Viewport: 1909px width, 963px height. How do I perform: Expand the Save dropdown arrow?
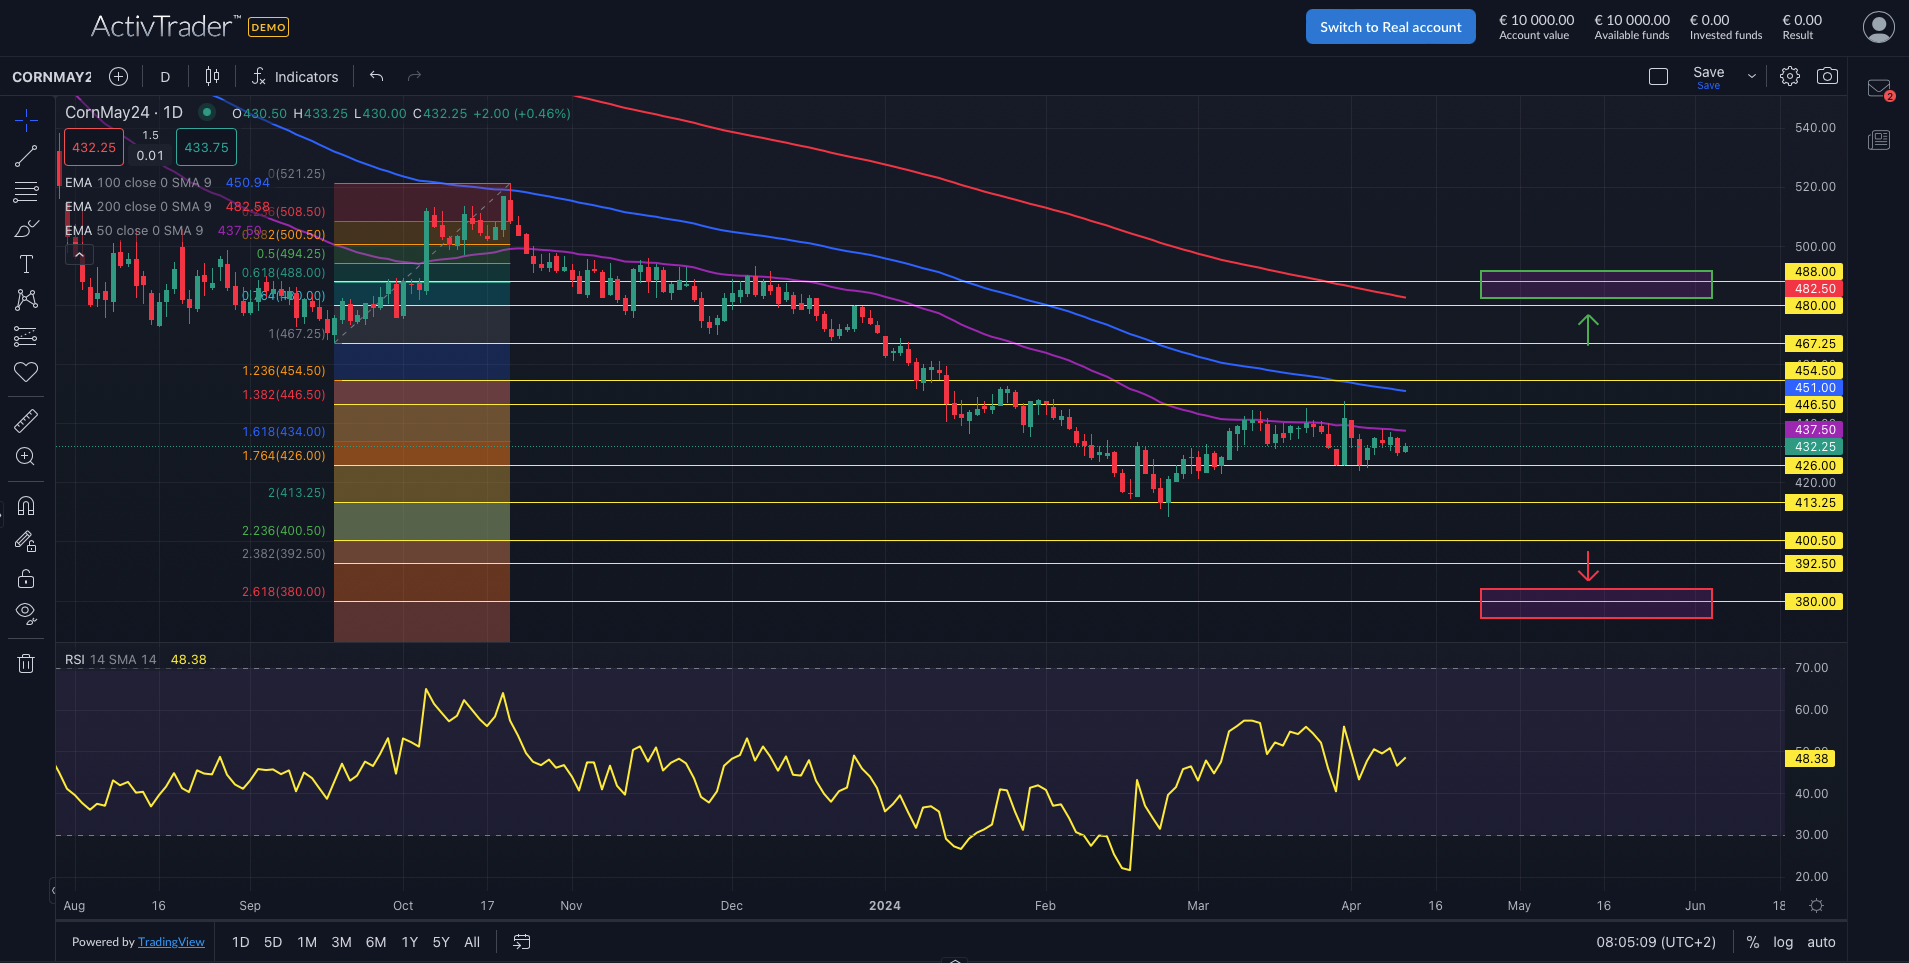[1751, 76]
